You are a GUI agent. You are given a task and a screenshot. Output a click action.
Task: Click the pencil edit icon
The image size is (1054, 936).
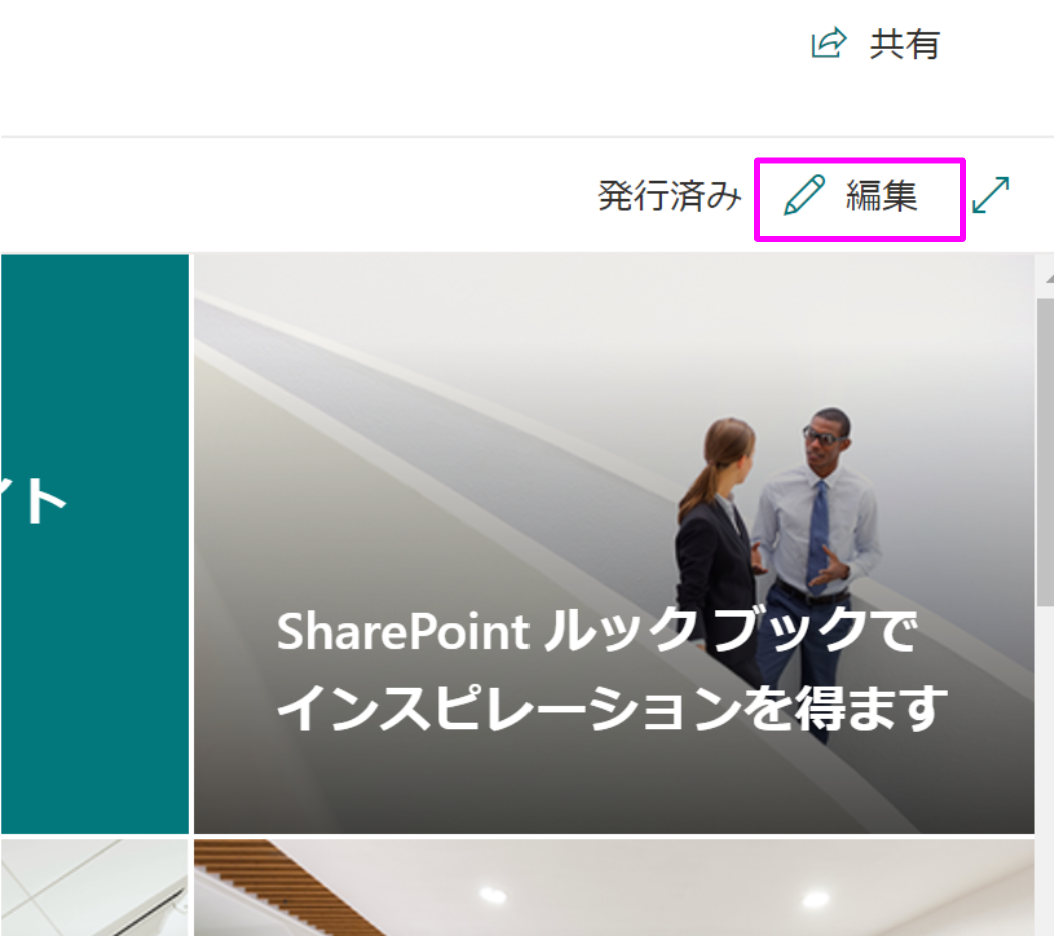tap(804, 196)
